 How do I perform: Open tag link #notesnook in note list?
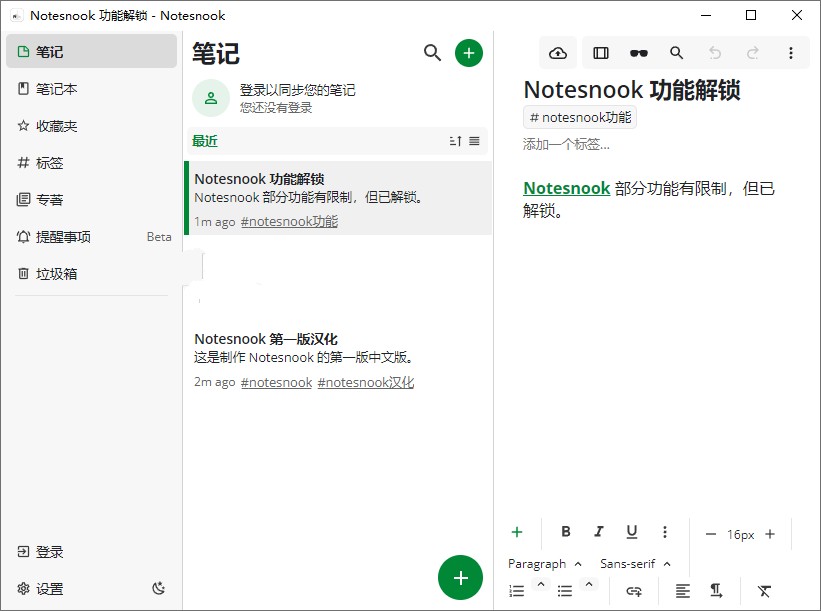(x=276, y=382)
